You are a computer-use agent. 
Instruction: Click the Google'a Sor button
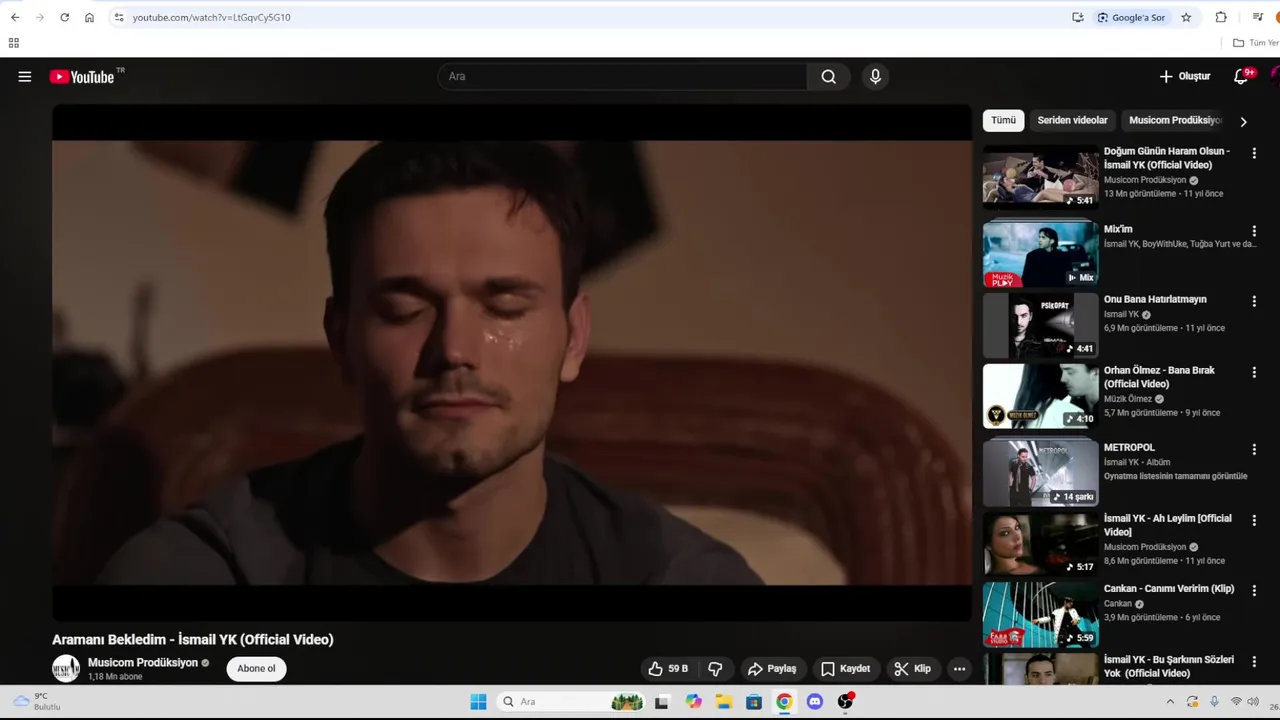1131,17
